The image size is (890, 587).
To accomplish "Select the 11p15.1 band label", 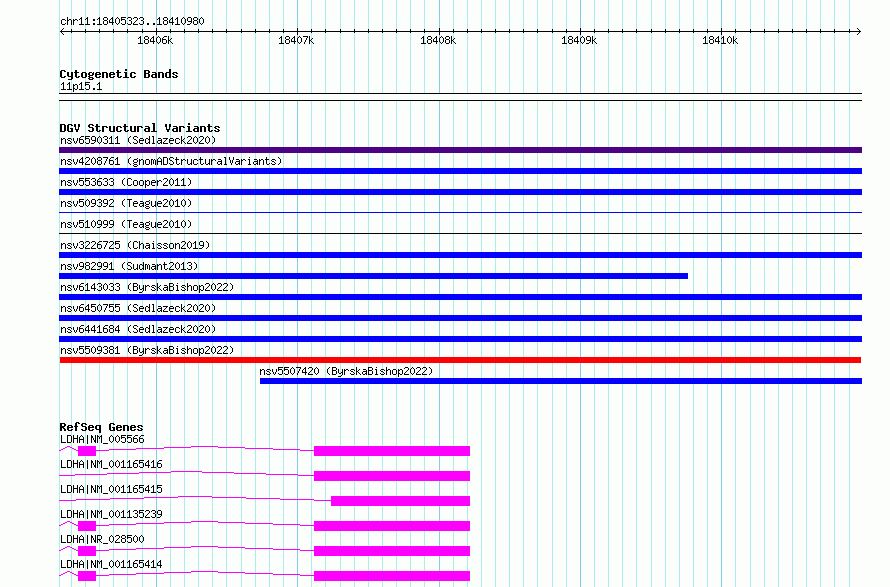I will click(81, 86).
